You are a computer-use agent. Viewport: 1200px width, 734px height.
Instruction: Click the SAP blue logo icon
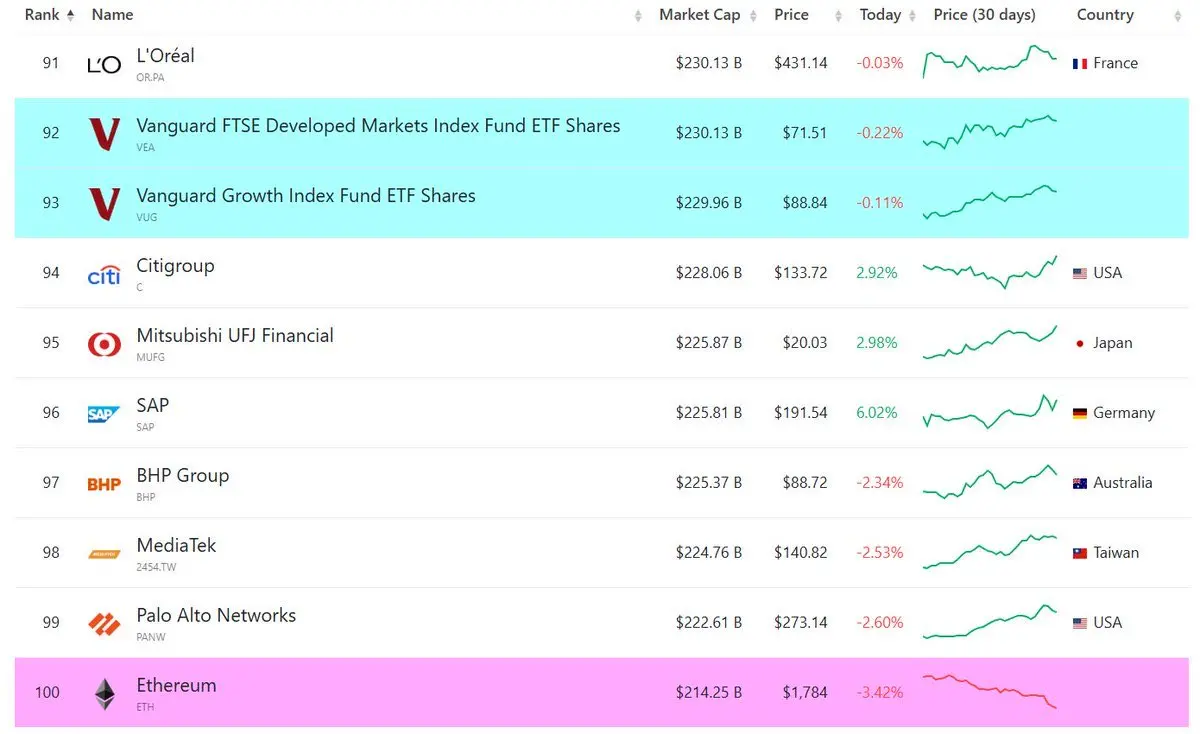click(x=104, y=414)
